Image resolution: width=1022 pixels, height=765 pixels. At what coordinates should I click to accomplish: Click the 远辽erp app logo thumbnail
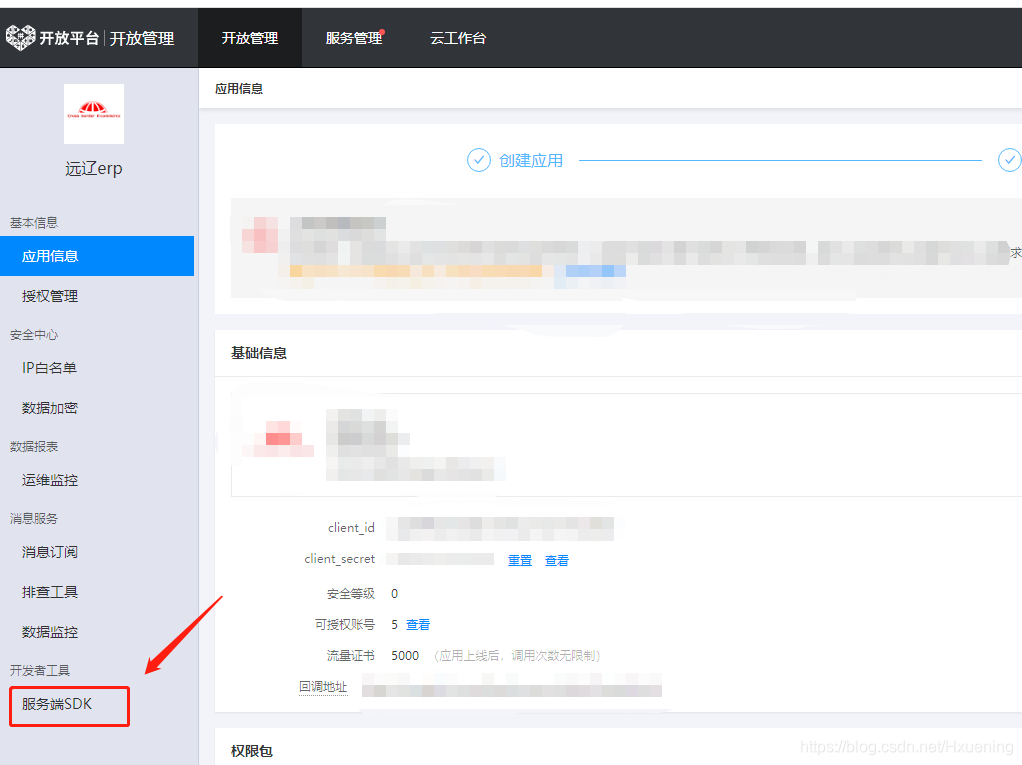(x=94, y=114)
